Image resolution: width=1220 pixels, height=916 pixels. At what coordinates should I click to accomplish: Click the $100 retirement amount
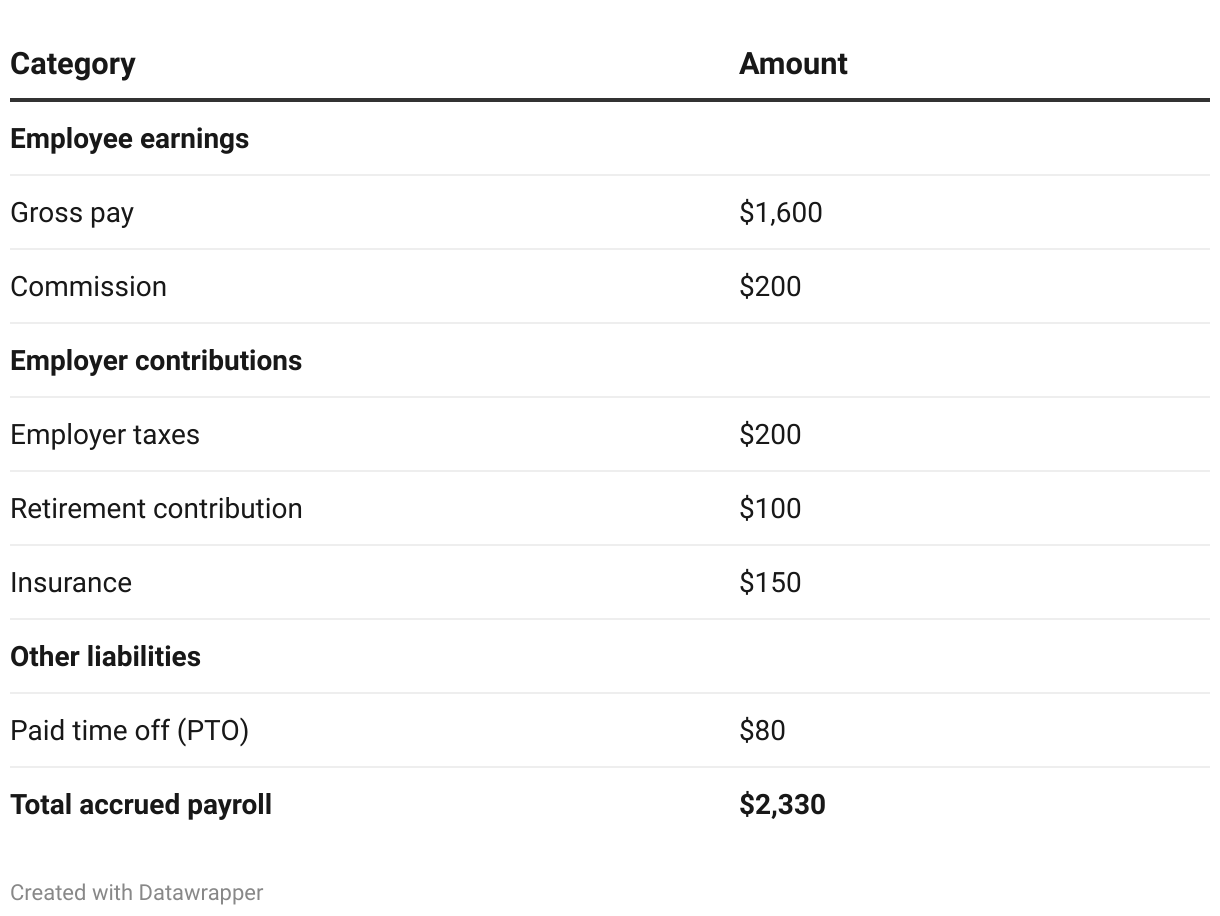point(770,509)
